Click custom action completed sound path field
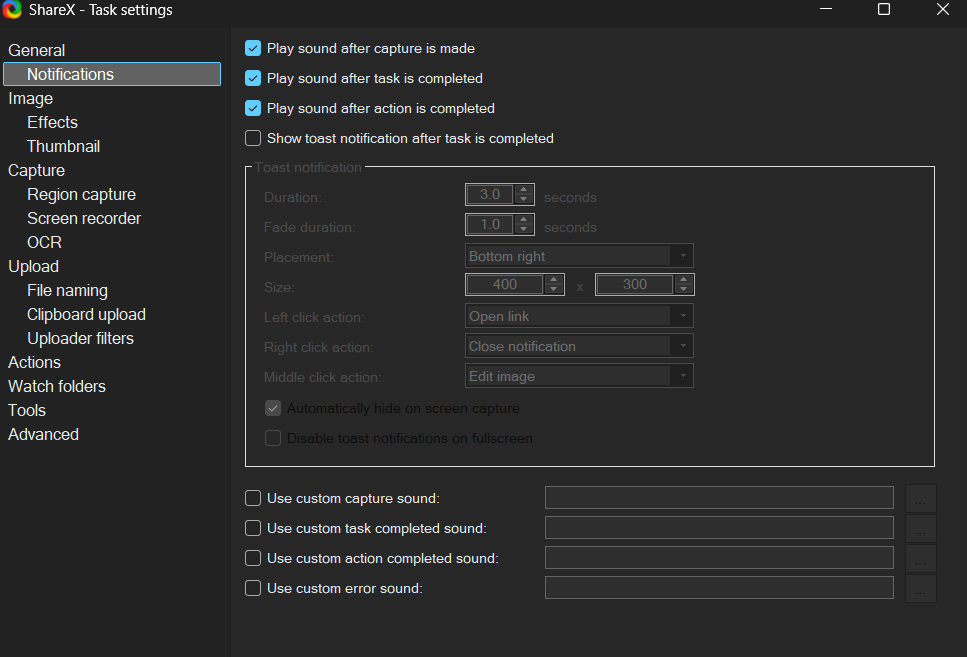The image size is (967, 657). [719, 558]
